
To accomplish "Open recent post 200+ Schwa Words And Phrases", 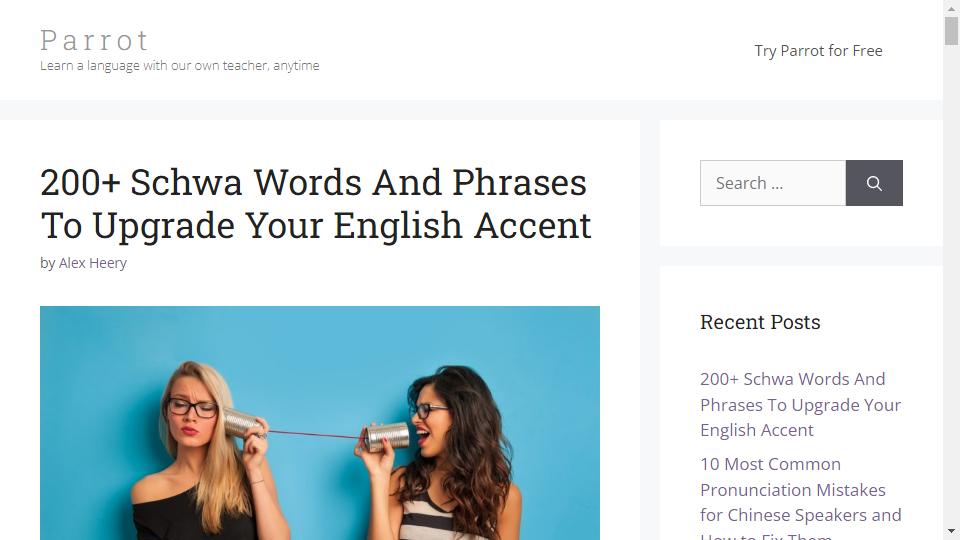I will [800, 405].
